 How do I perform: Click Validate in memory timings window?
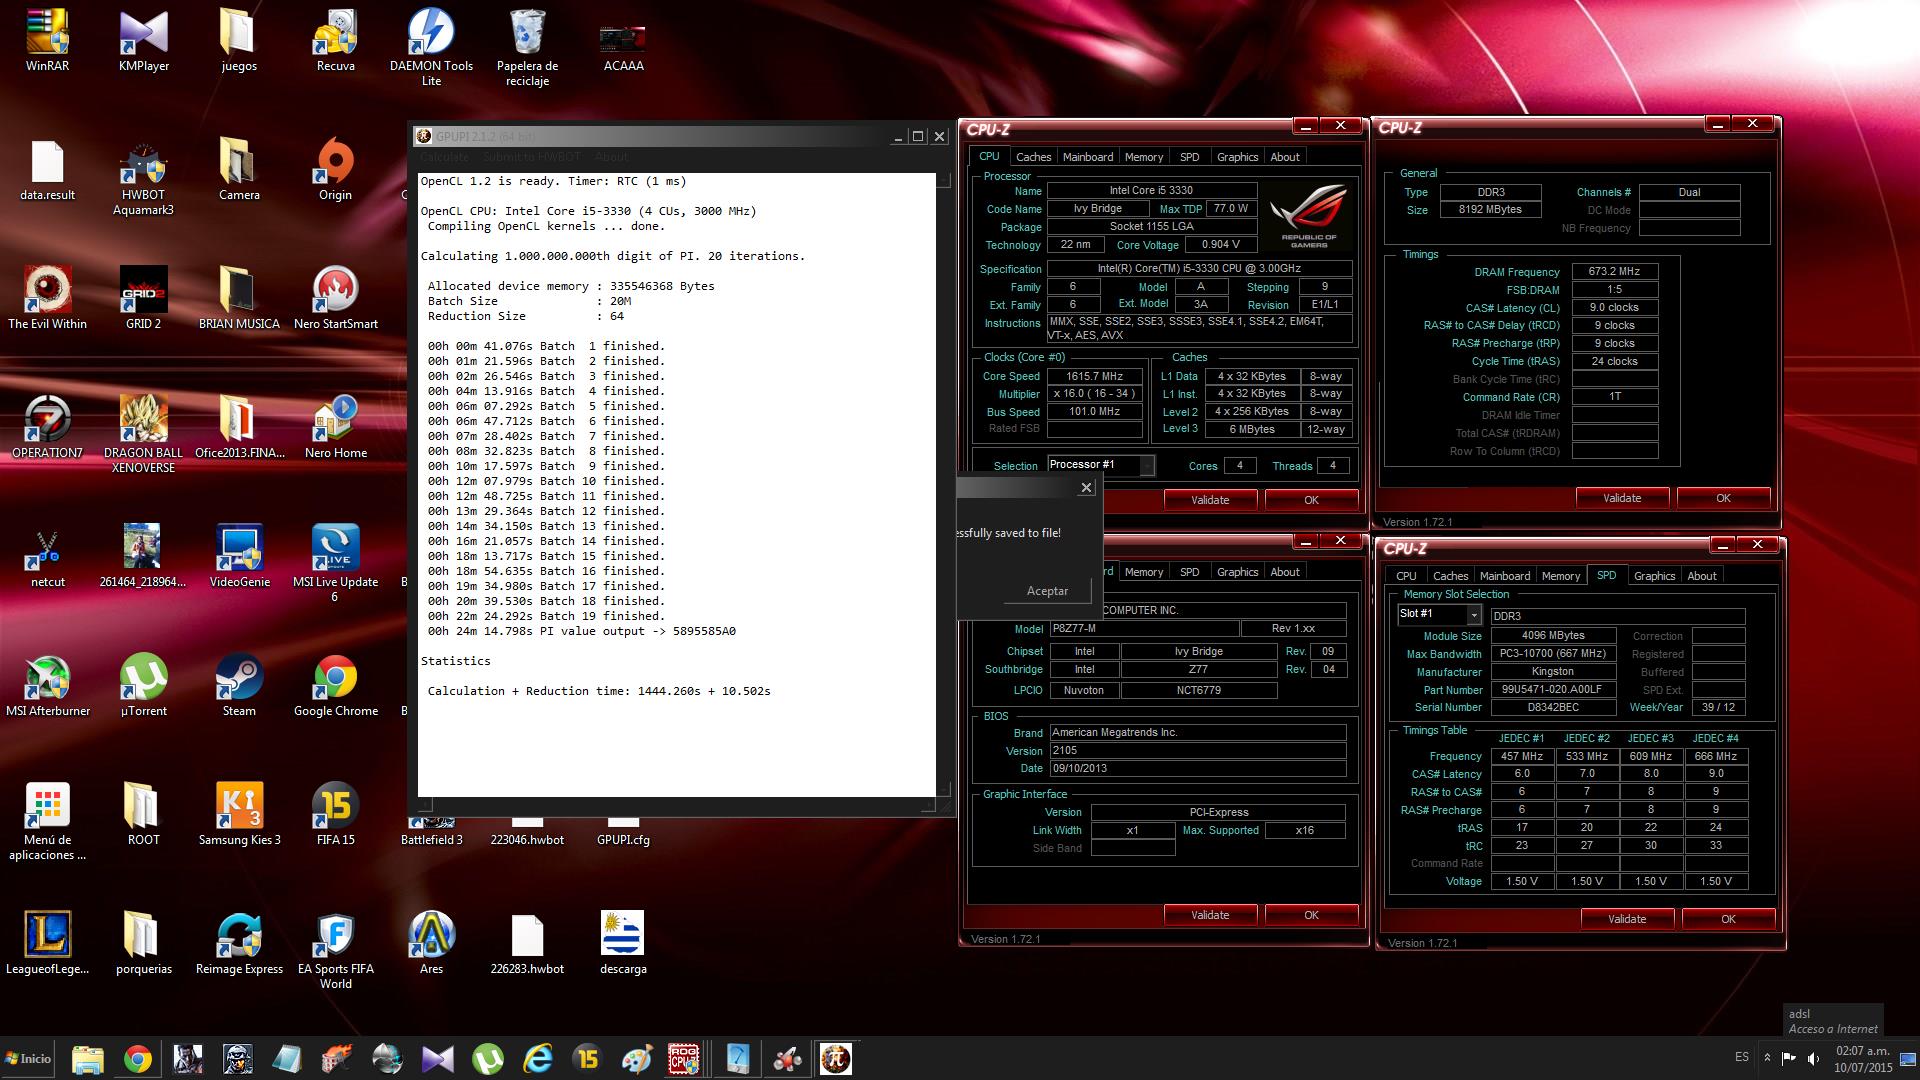1622,498
